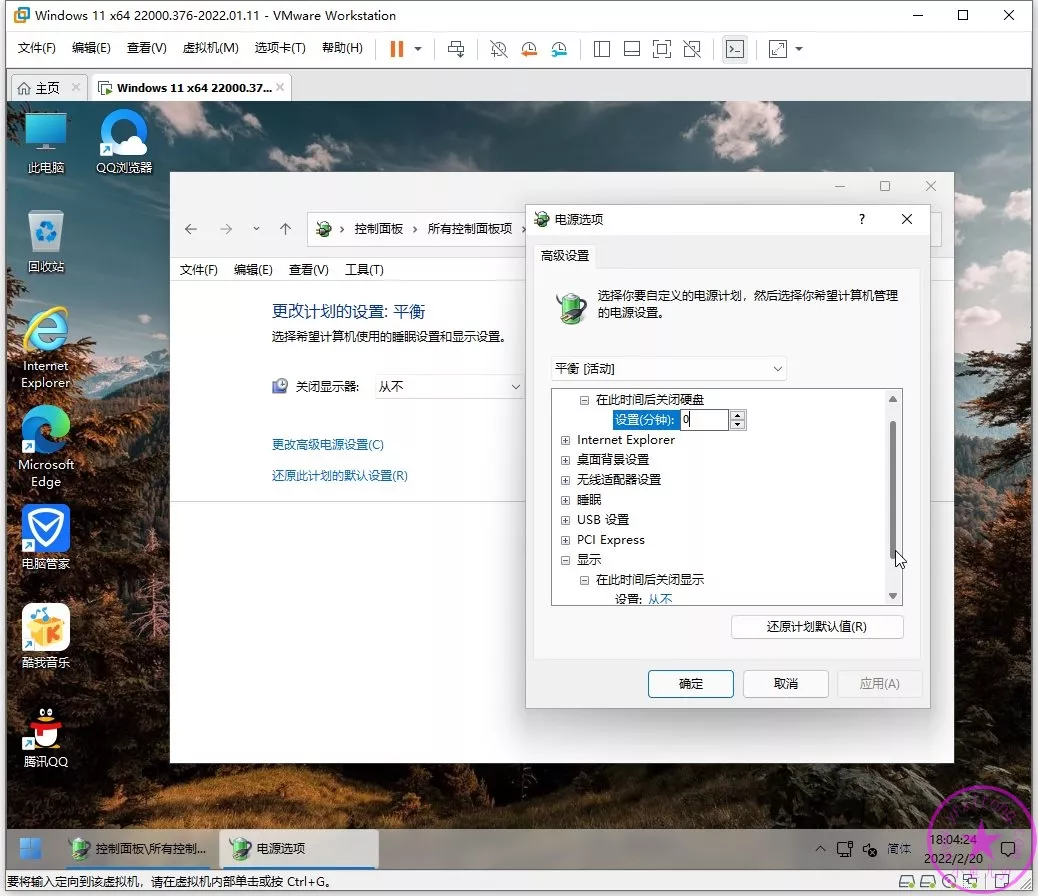Click the take snapshot clock icon
The height and width of the screenshot is (896, 1038).
pyautogui.click(x=499, y=49)
